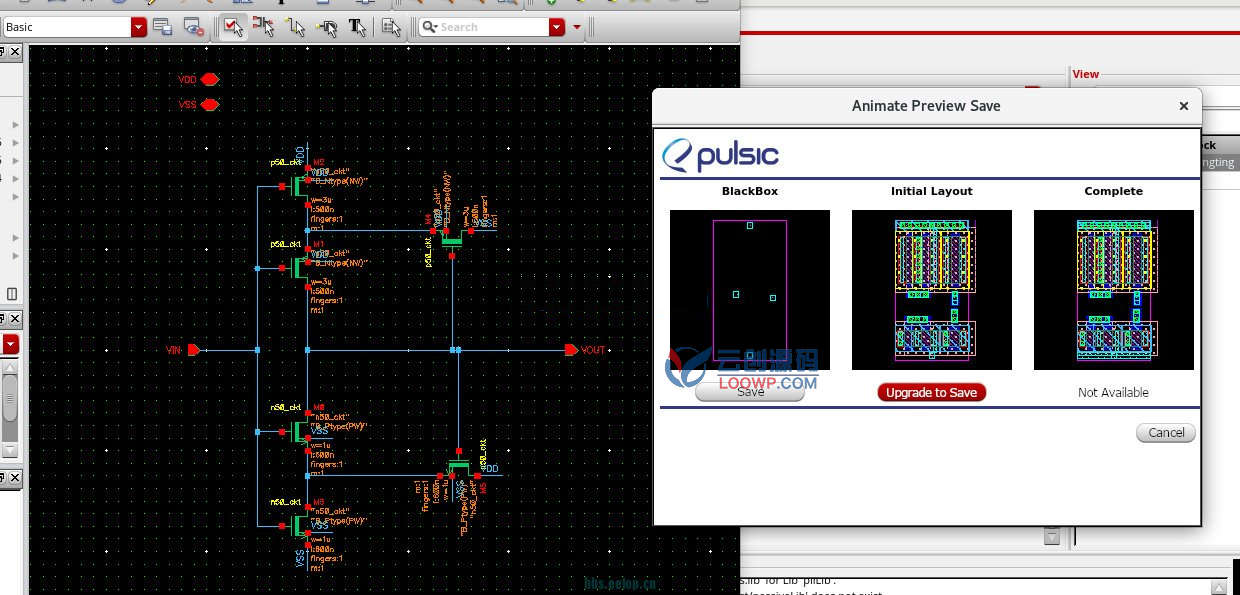The width and height of the screenshot is (1240, 595).
Task: Toggle the checkmark selection-filter tool
Action: tap(233, 27)
